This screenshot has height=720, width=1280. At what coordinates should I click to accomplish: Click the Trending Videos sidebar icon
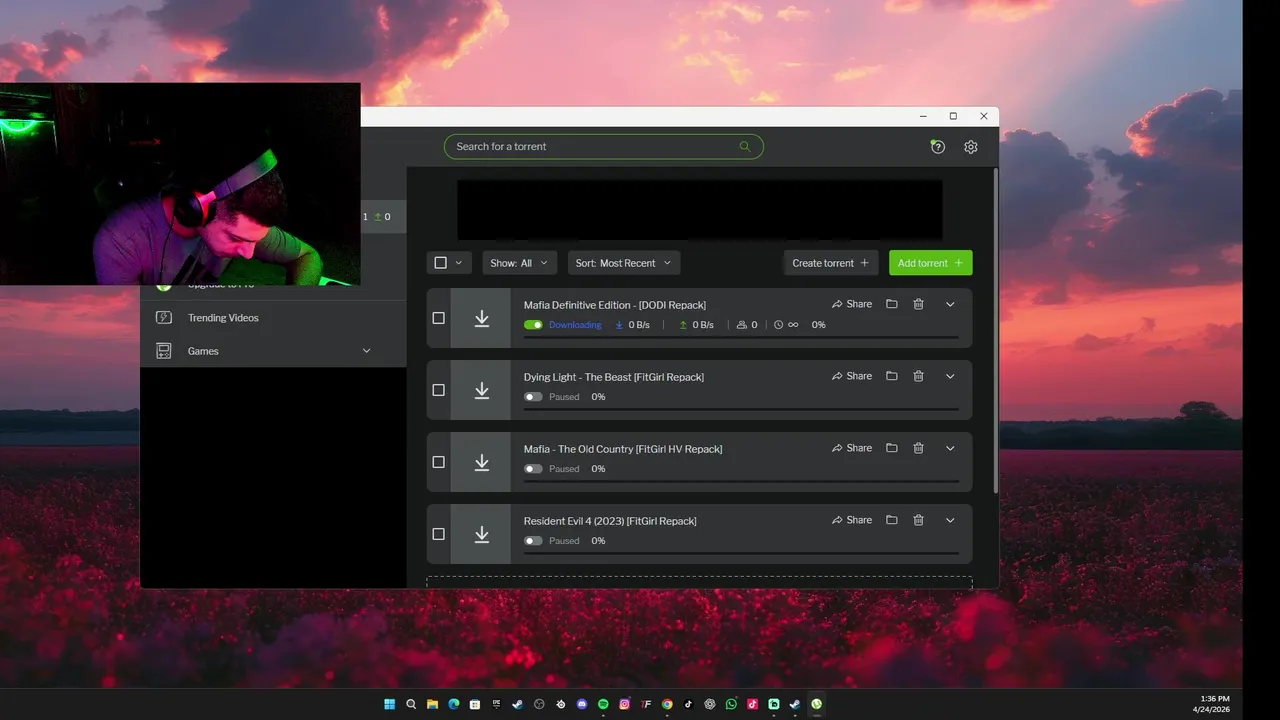(x=164, y=318)
